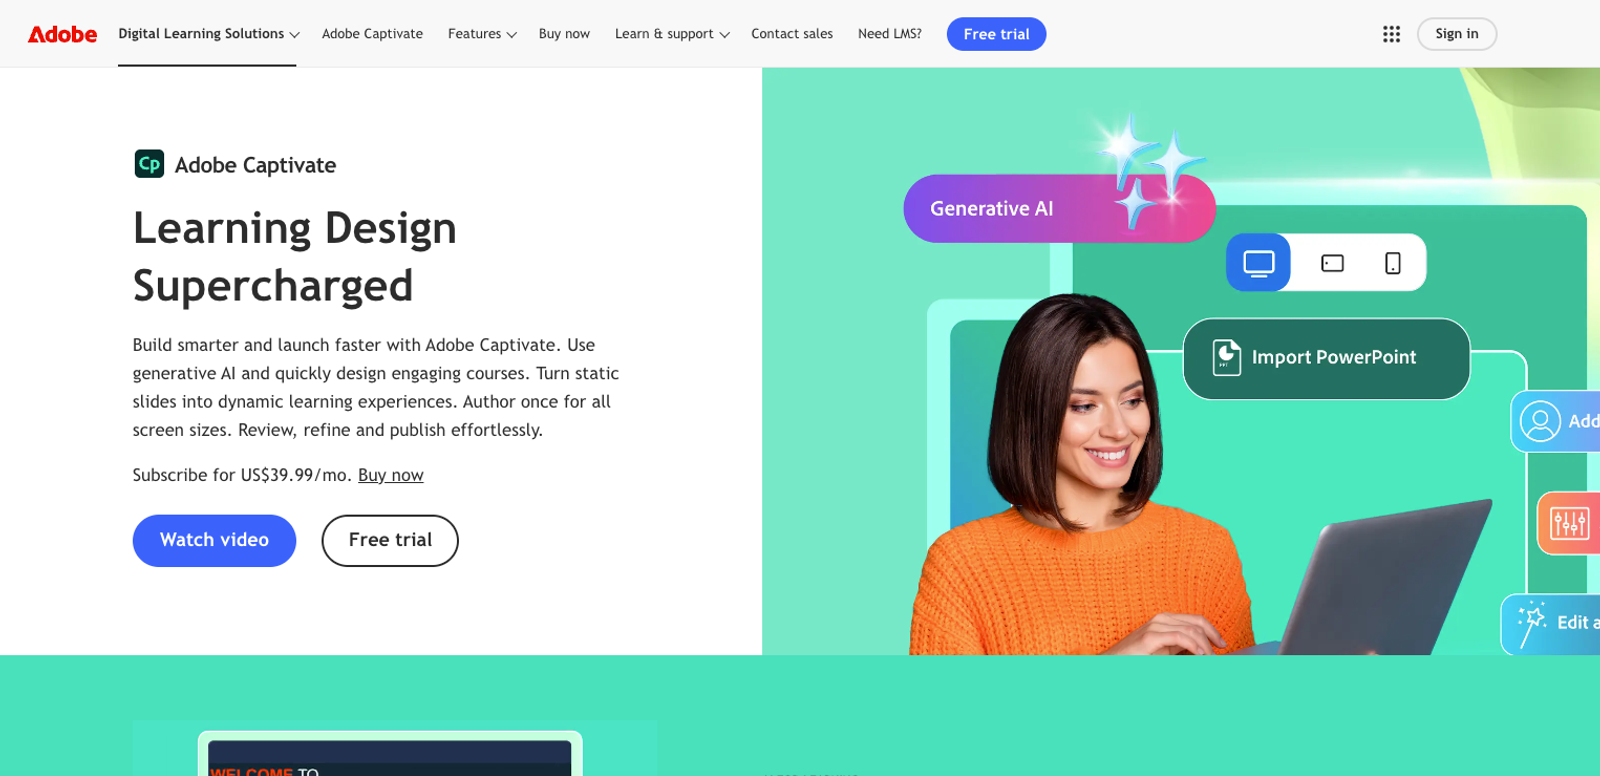Click the Adobe logo in header

tap(62, 34)
